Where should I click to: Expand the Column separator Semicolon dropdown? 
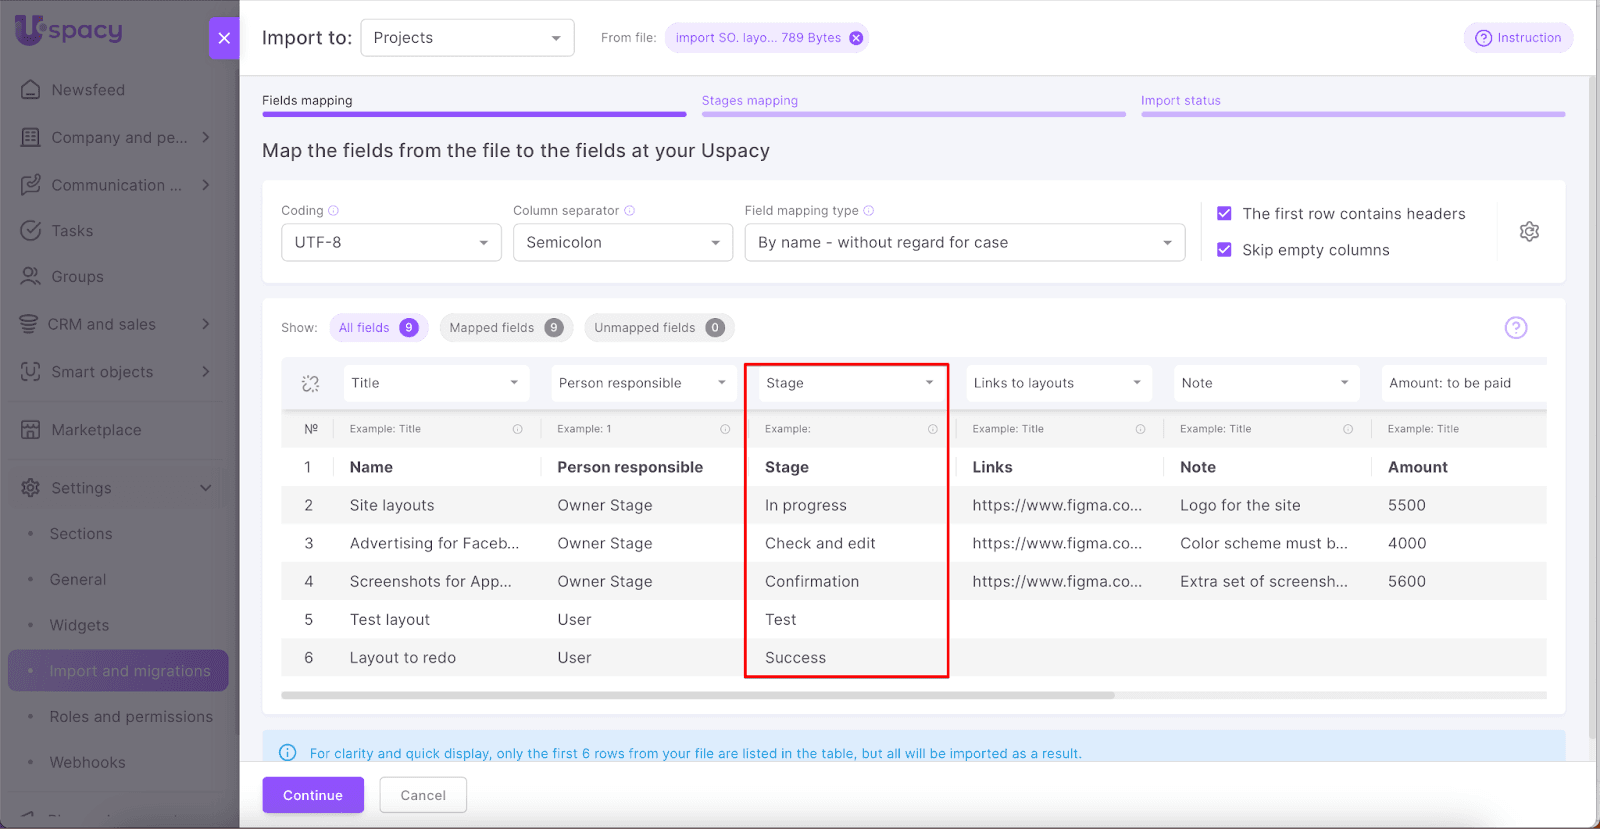622,243
